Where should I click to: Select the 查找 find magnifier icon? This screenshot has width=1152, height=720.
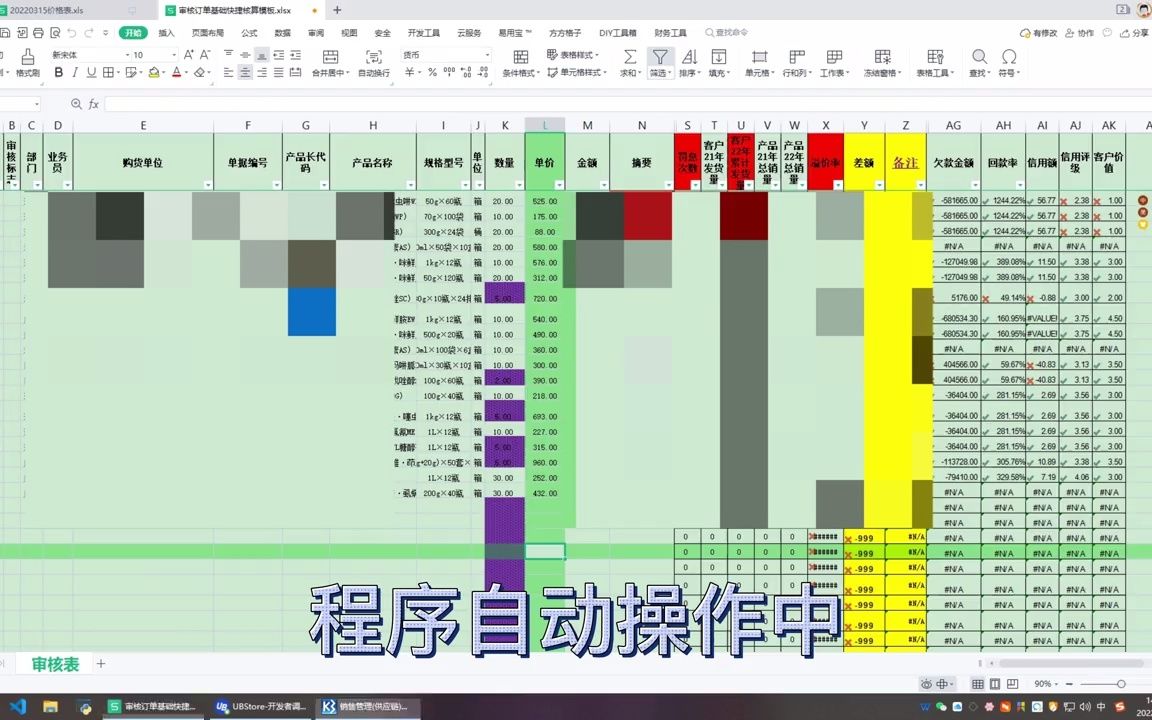[980, 57]
